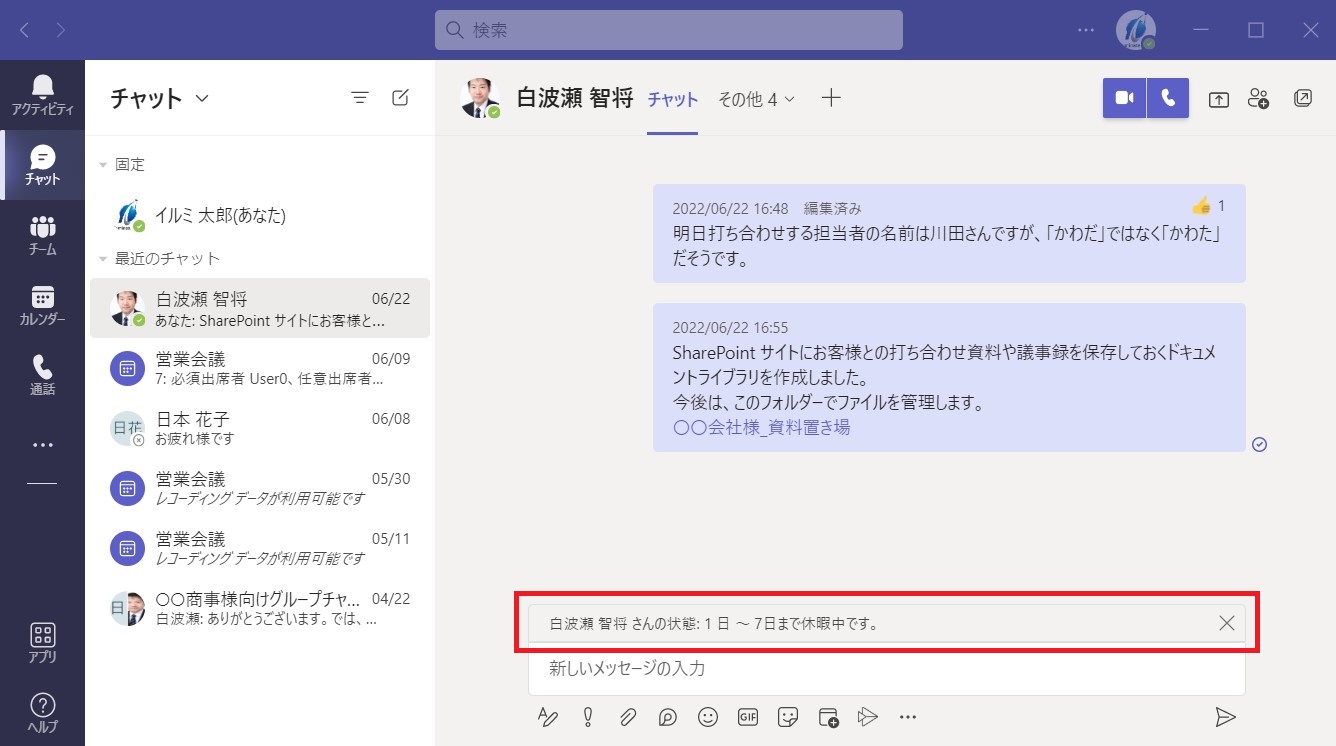This screenshot has height=746, width=1336.
Task: Pop out the chat into a new window
Action: coord(1302,98)
